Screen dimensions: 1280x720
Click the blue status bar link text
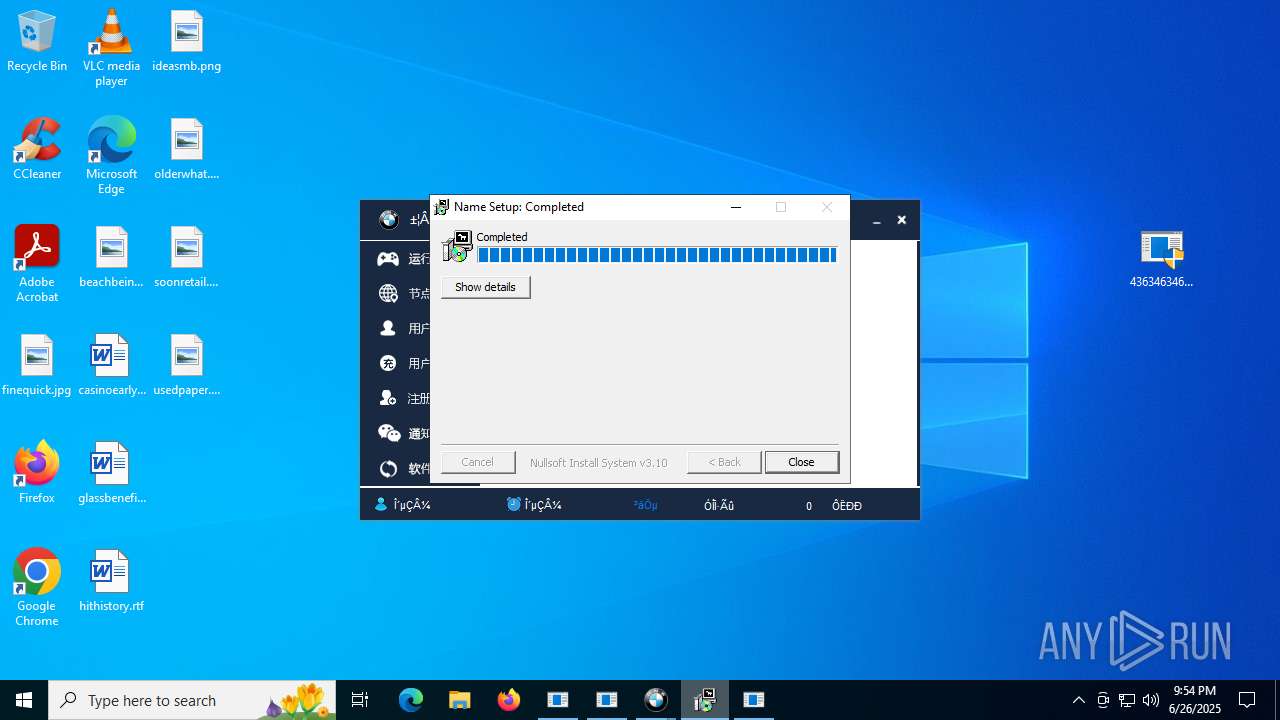click(x=646, y=506)
